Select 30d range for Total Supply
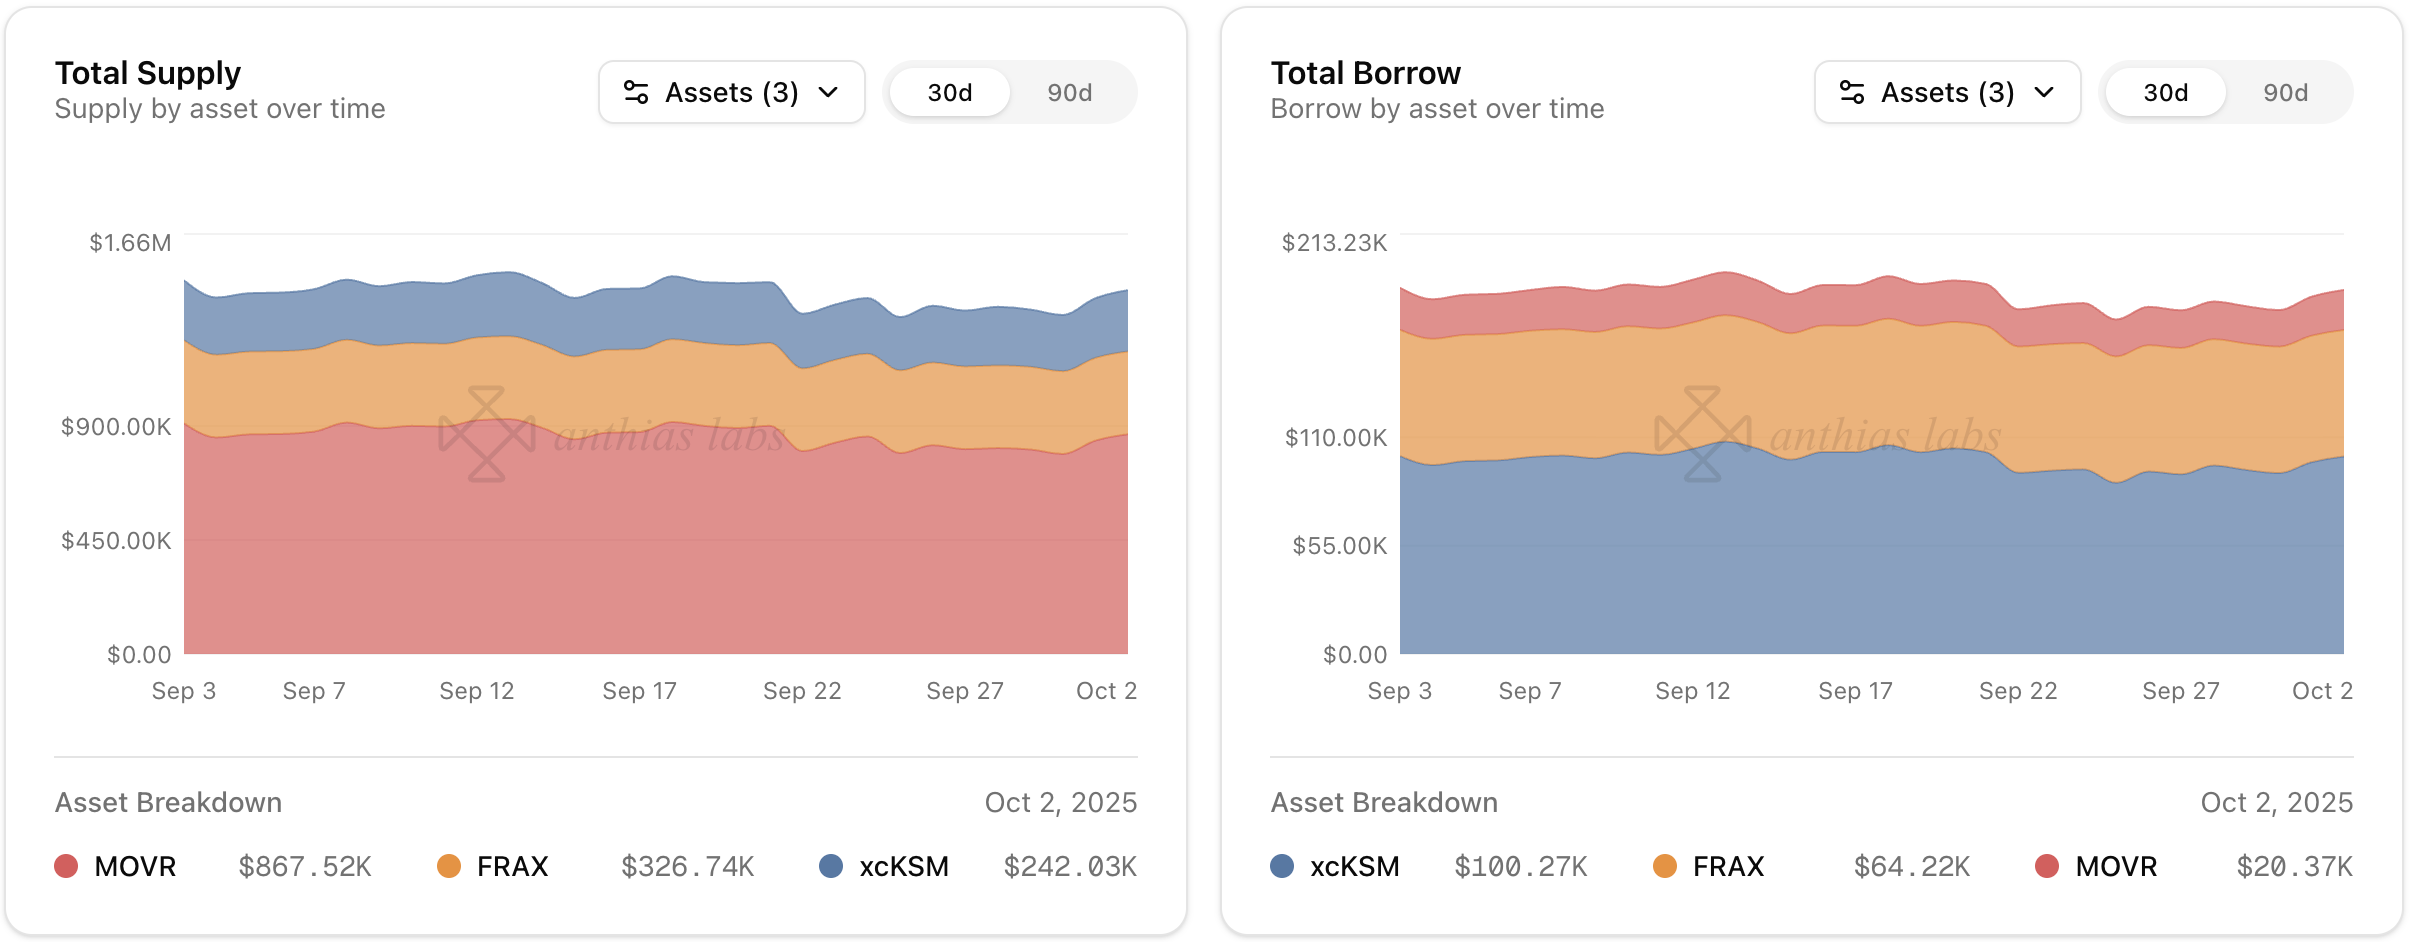This screenshot has height=942, width=2410. [949, 93]
